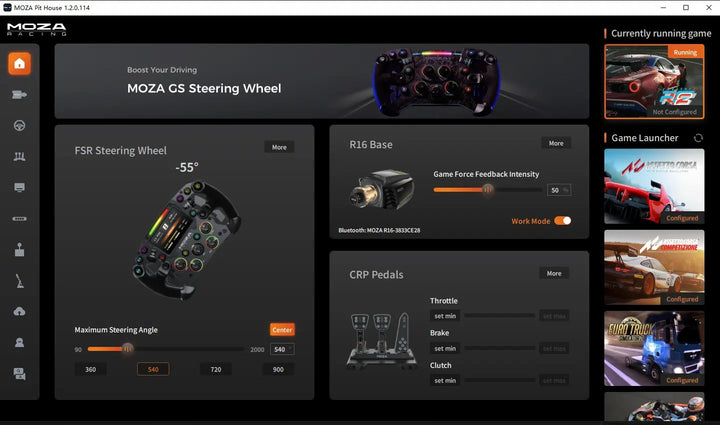Open the RPM light bar sidebar icon

click(x=19, y=218)
